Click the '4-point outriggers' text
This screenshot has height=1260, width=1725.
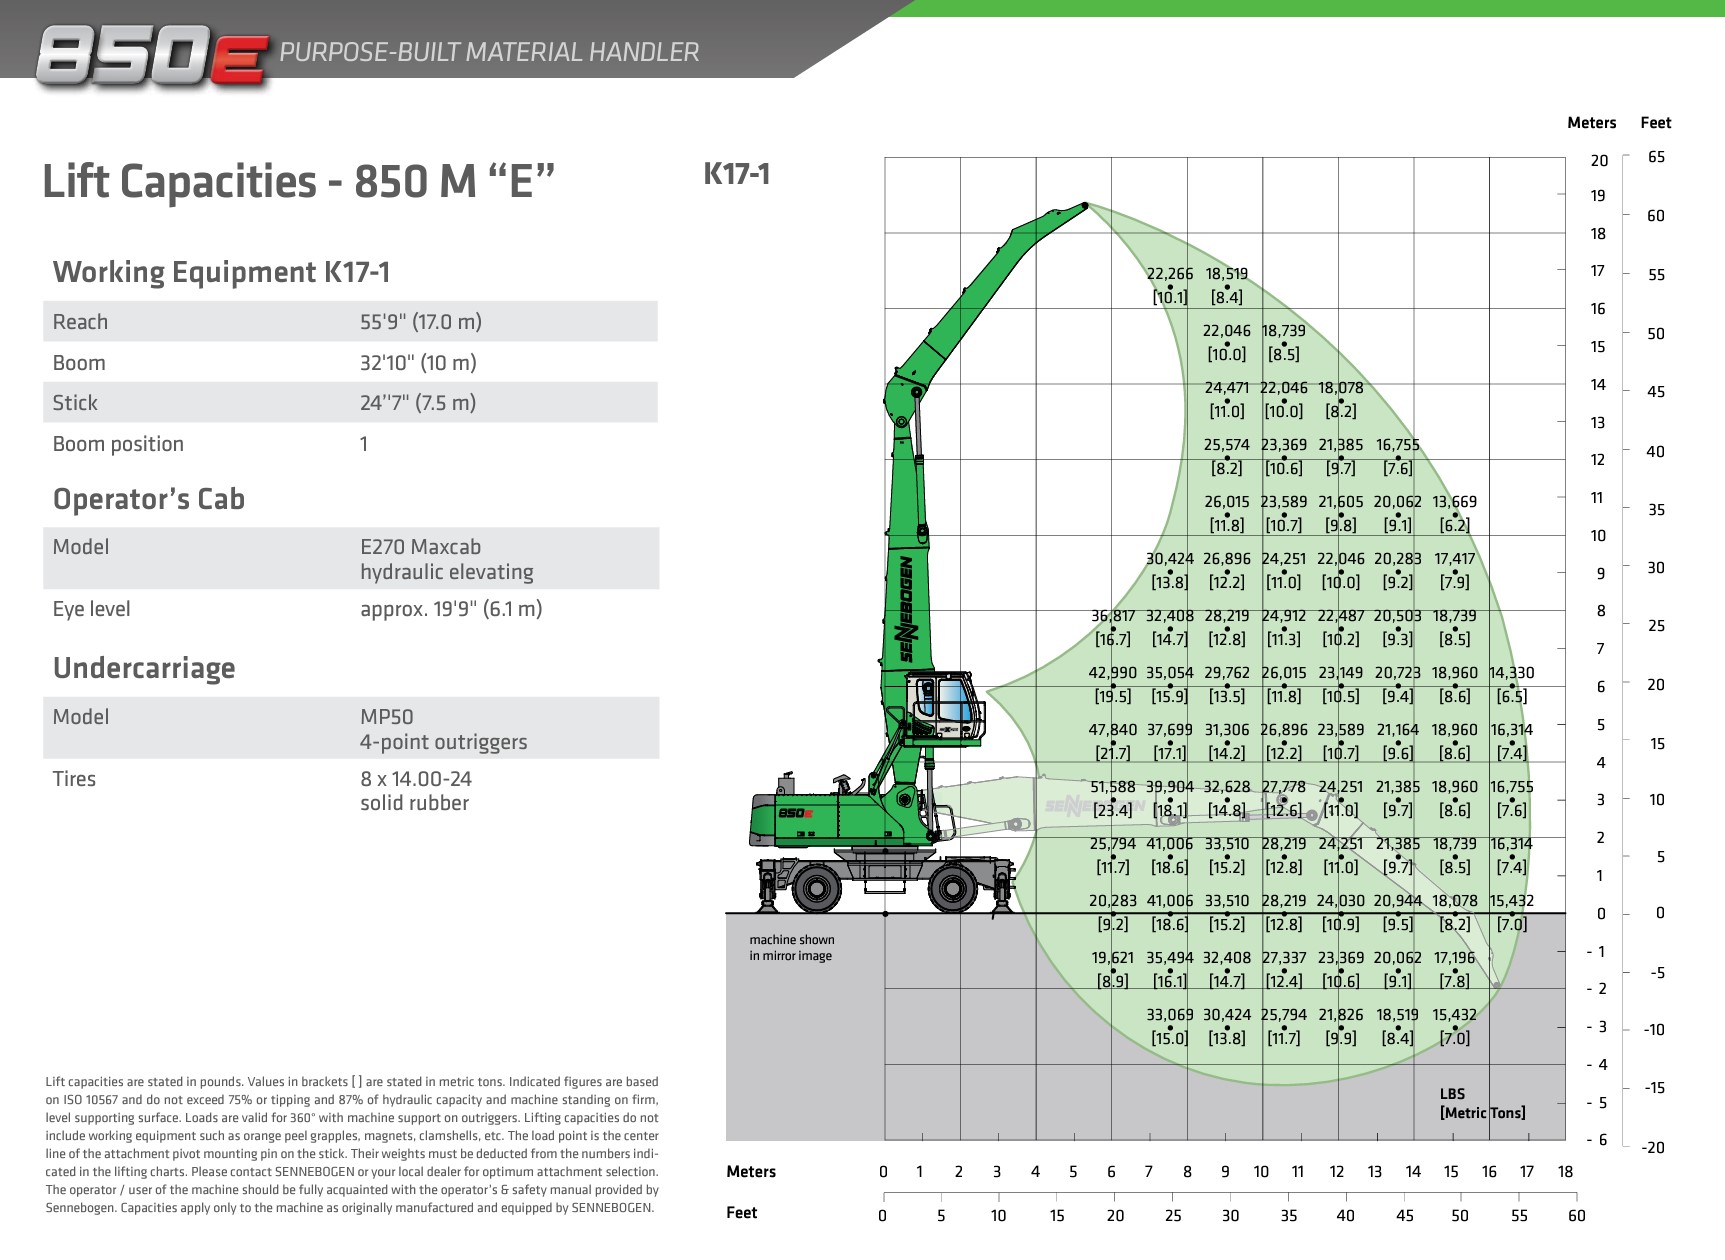[444, 742]
